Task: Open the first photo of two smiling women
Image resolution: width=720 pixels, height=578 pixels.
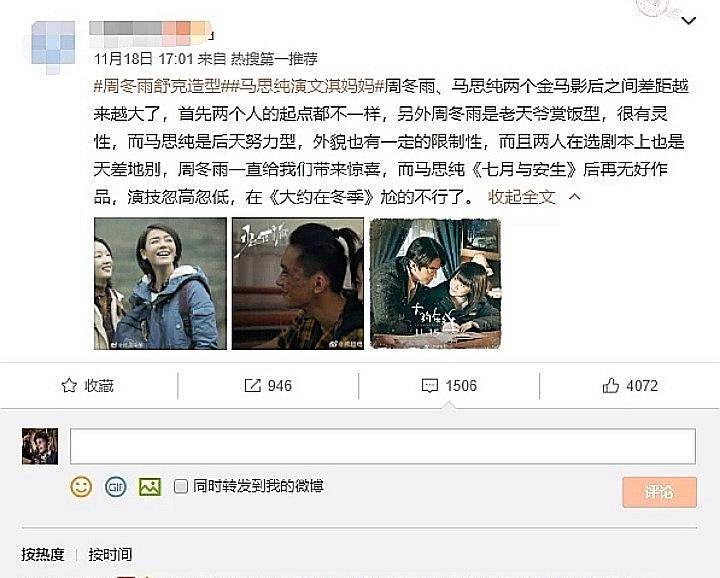Action: (x=160, y=284)
